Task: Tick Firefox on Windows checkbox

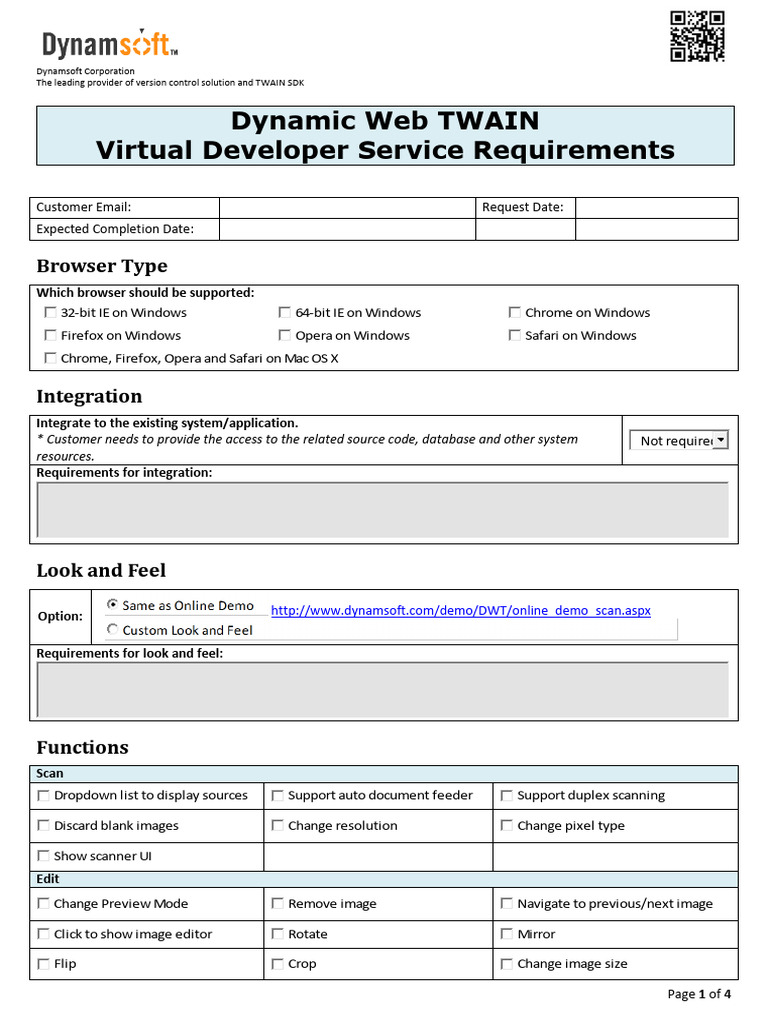Action: (50, 336)
